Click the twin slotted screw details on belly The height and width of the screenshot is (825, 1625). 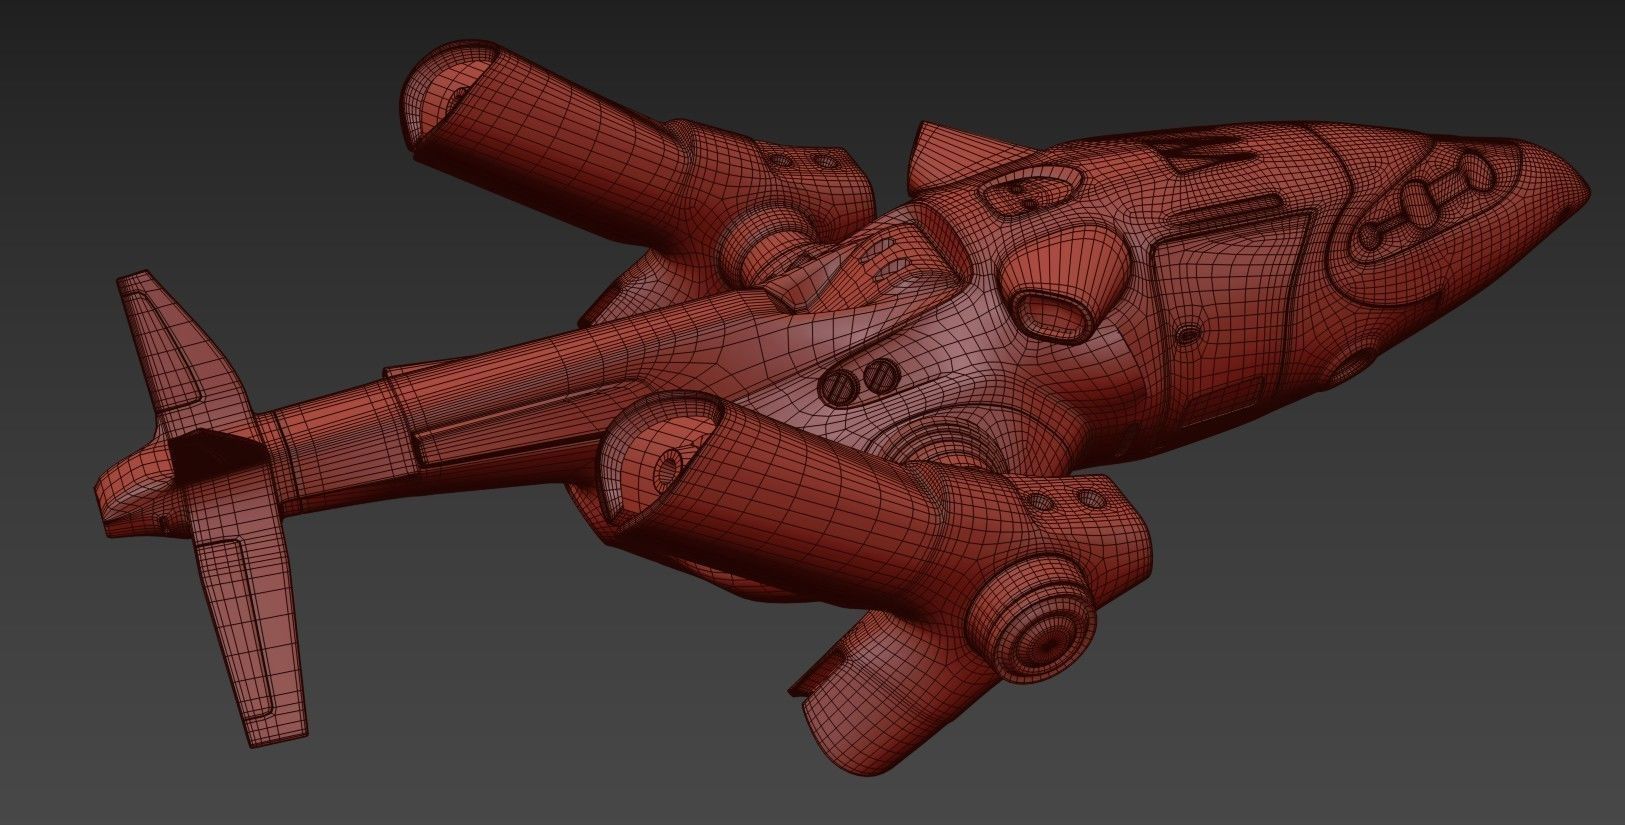(x=859, y=383)
